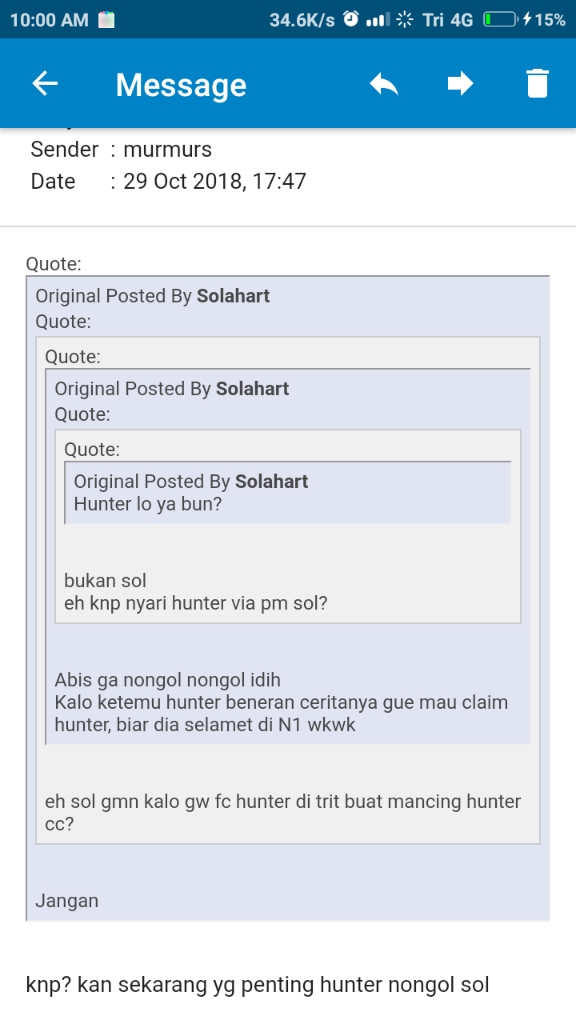Reply to the message with the reply arrow
This screenshot has width=576, height=1024.
(x=384, y=84)
